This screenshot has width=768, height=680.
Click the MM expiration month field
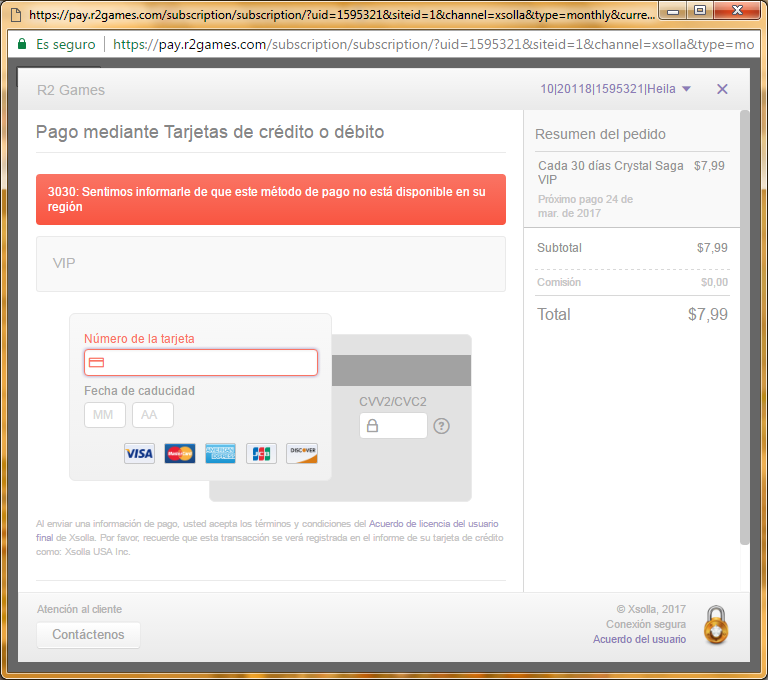coord(104,415)
